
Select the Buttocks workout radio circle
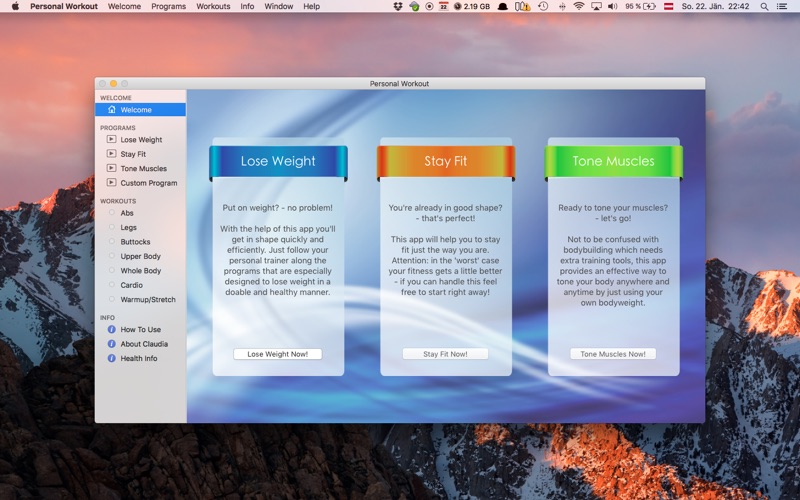click(x=111, y=241)
